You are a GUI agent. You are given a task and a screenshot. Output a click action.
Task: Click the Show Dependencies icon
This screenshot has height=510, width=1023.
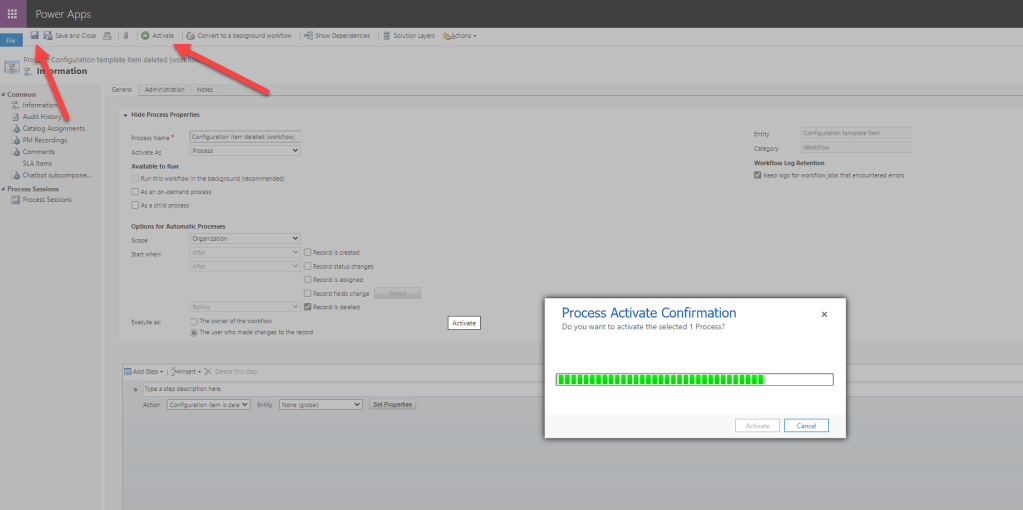[308, 35]
